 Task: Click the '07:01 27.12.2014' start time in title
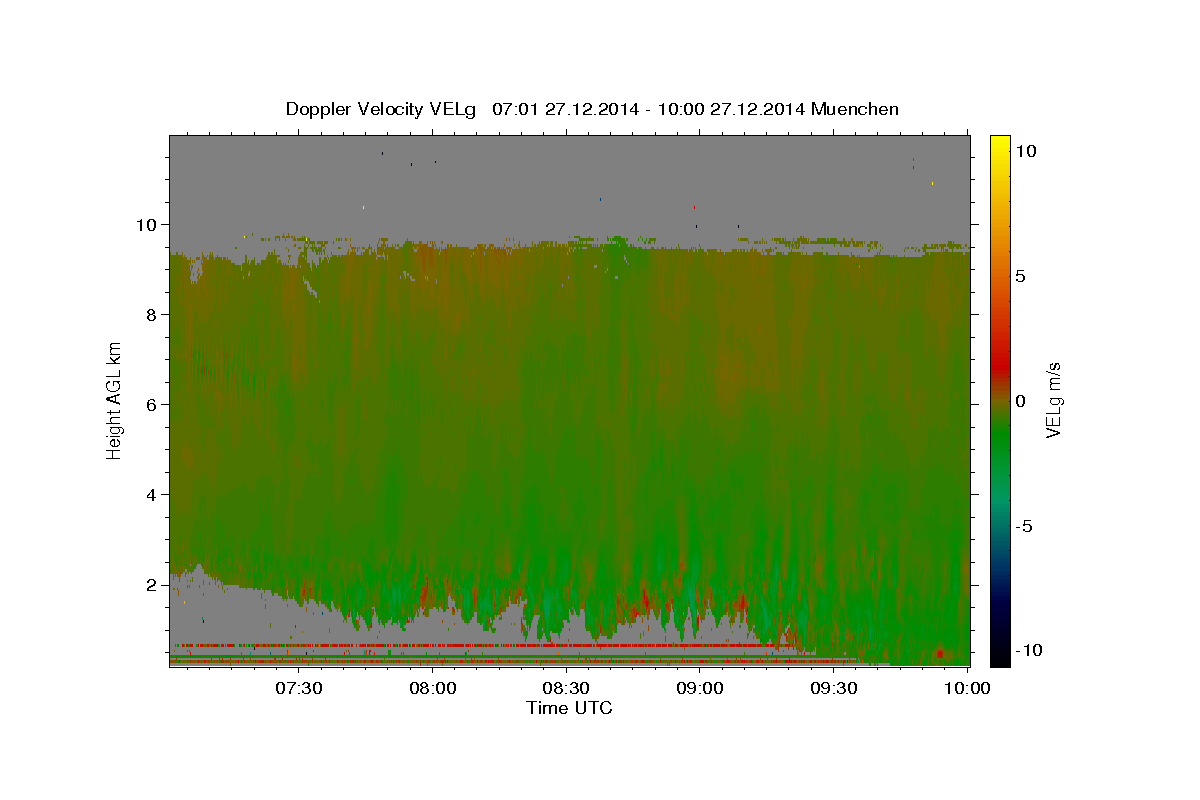565,109
